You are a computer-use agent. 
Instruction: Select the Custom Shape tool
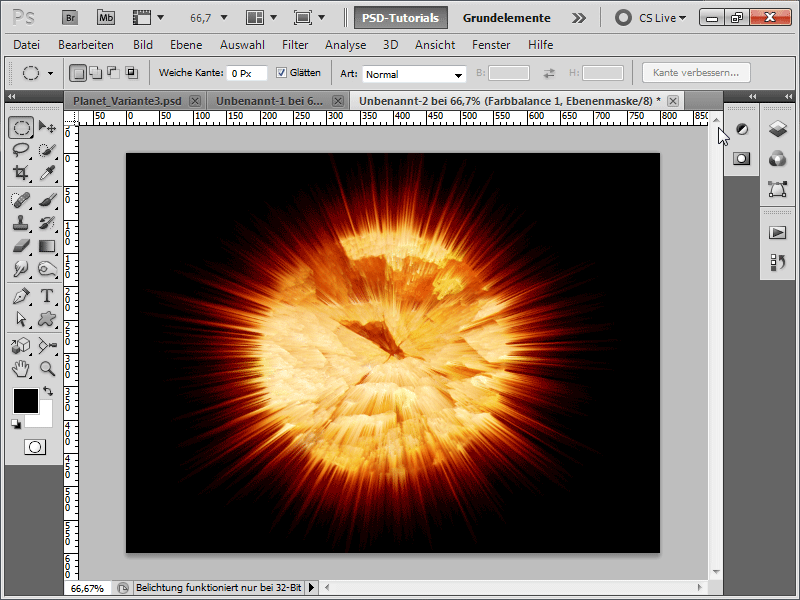(47, 319)
